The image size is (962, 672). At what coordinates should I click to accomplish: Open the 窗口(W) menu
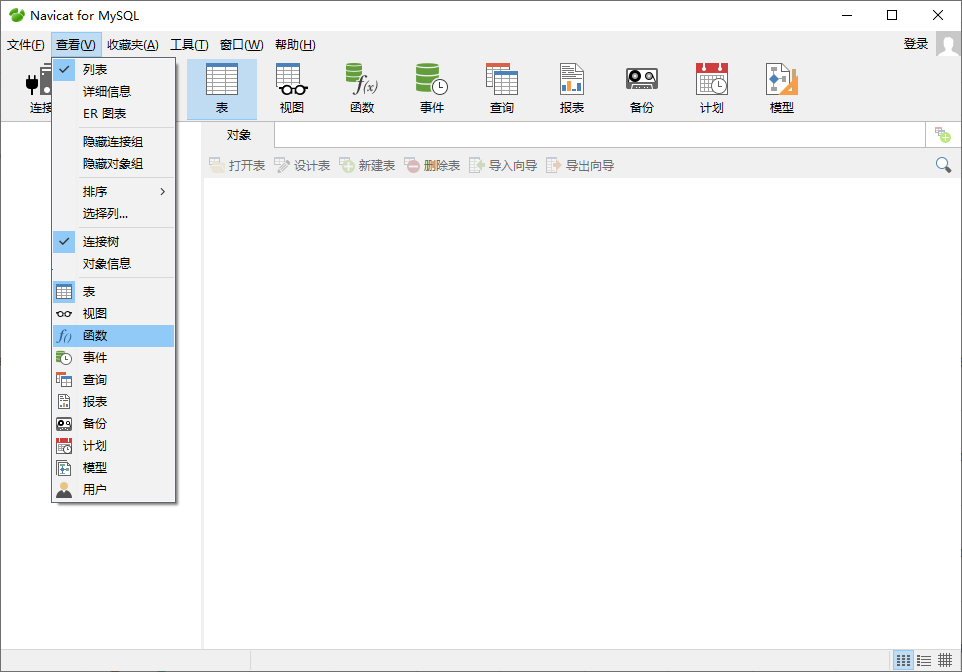pos(242,45)
